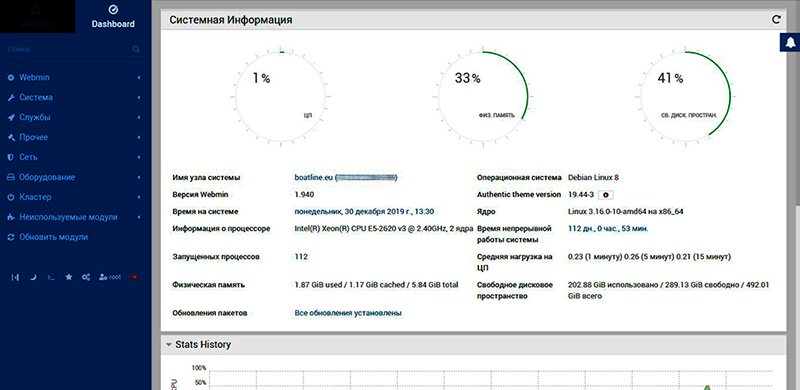Open the command shell terminal icon
This screenshot has width=800, height=390.
click(51, 277)
